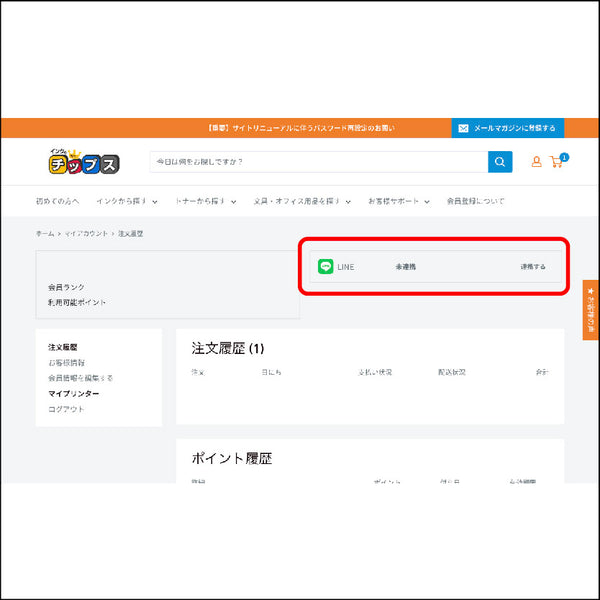This screenshot has width=600, height=600.
Task: Click the blue search magnifier button
Action: (500, 162)
